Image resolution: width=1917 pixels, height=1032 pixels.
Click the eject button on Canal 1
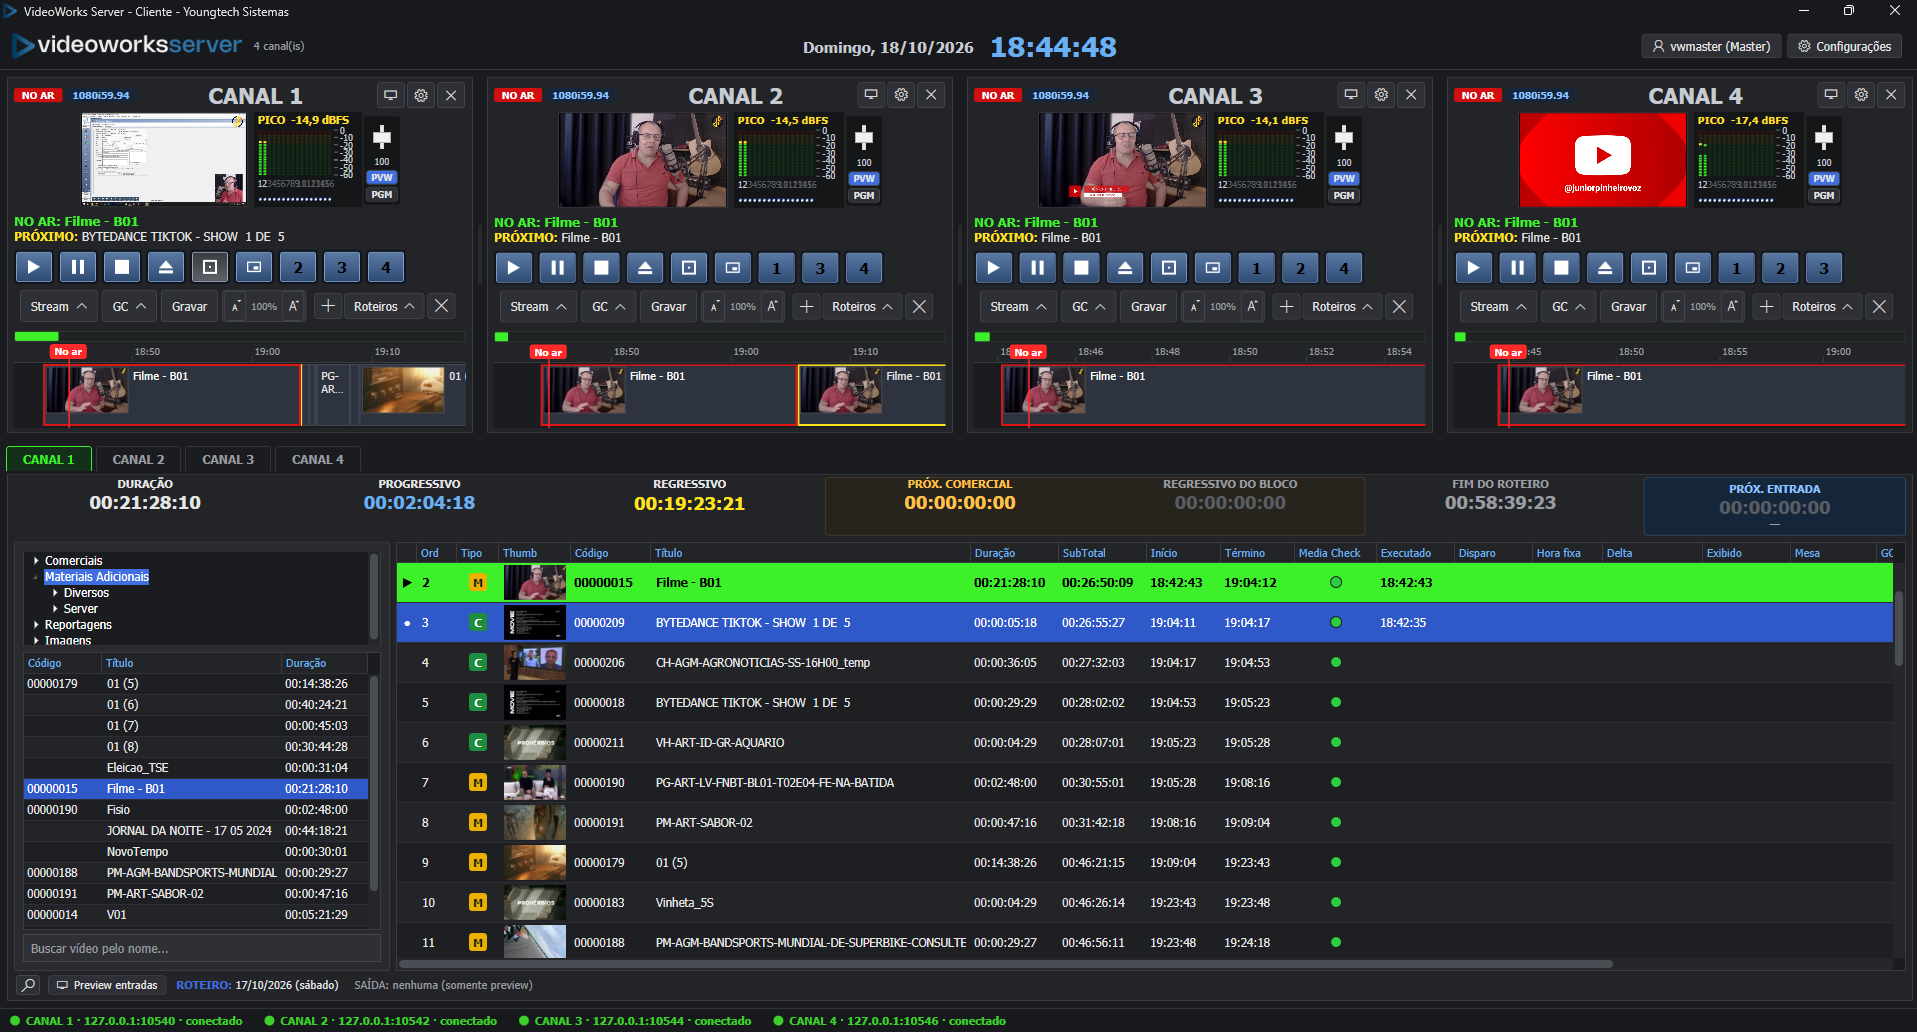point(166,267)
